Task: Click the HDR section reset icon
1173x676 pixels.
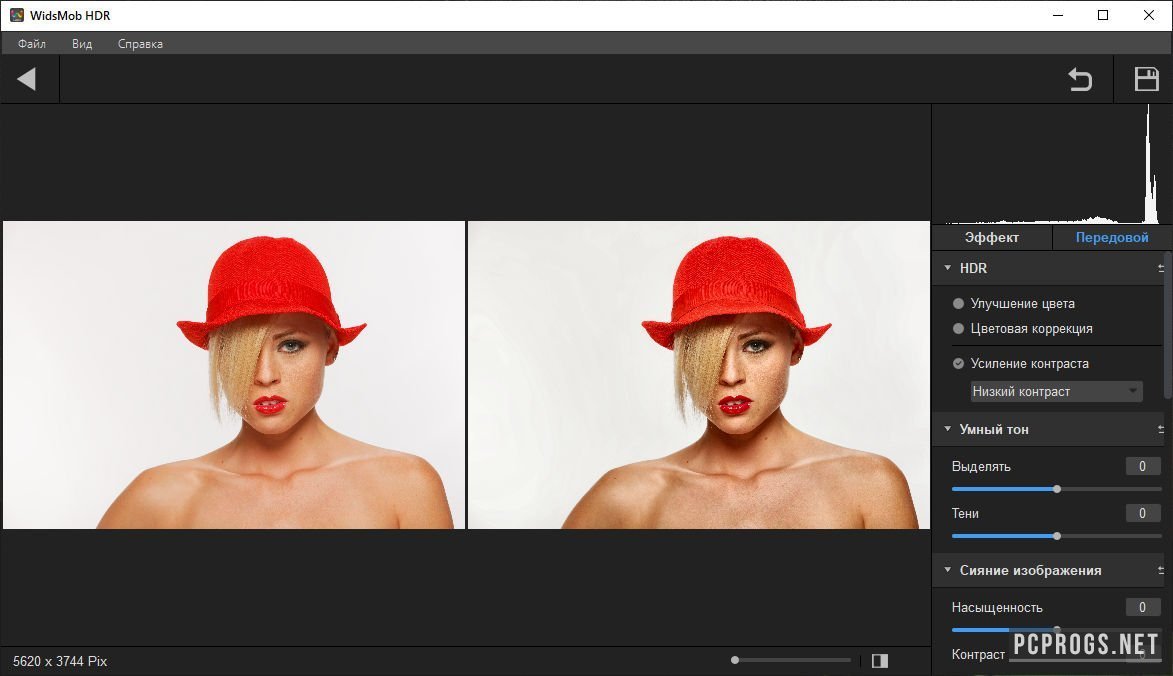Action: pos(1161,268)
